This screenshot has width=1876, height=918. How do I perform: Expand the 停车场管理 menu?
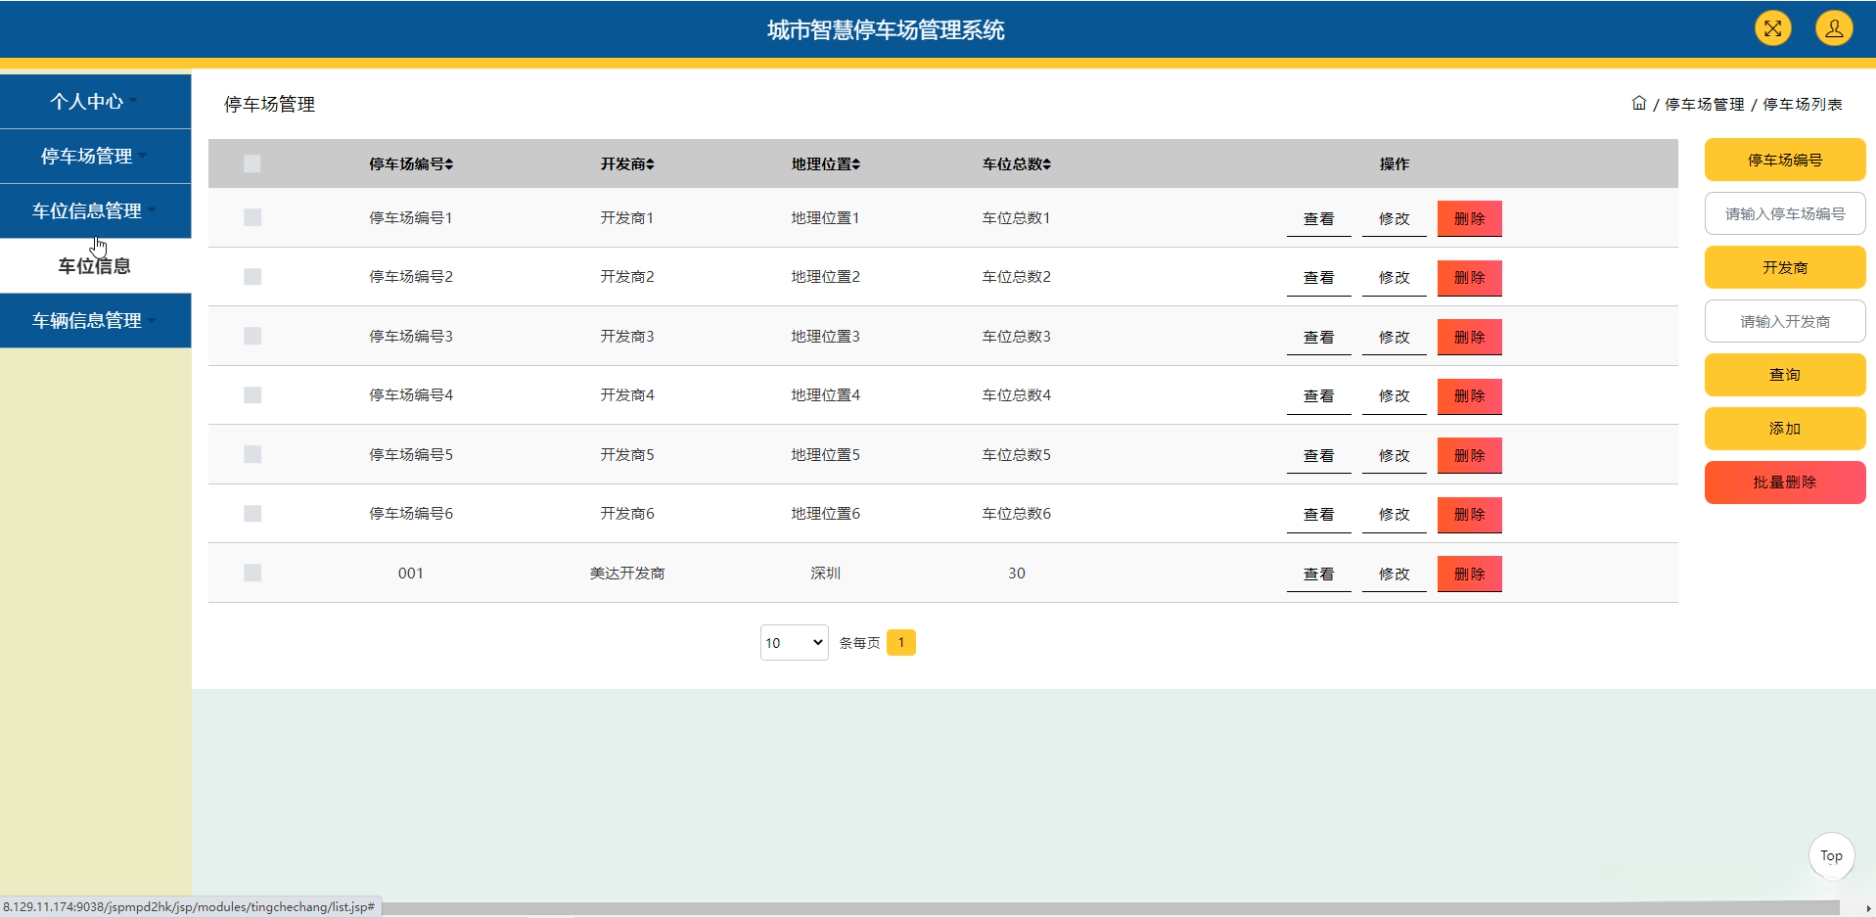tap(95, 156)
